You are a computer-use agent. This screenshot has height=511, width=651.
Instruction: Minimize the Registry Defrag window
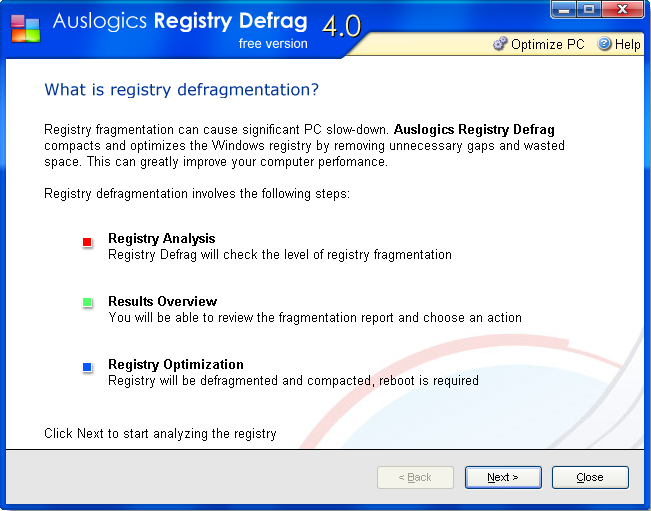pos(563,9)
